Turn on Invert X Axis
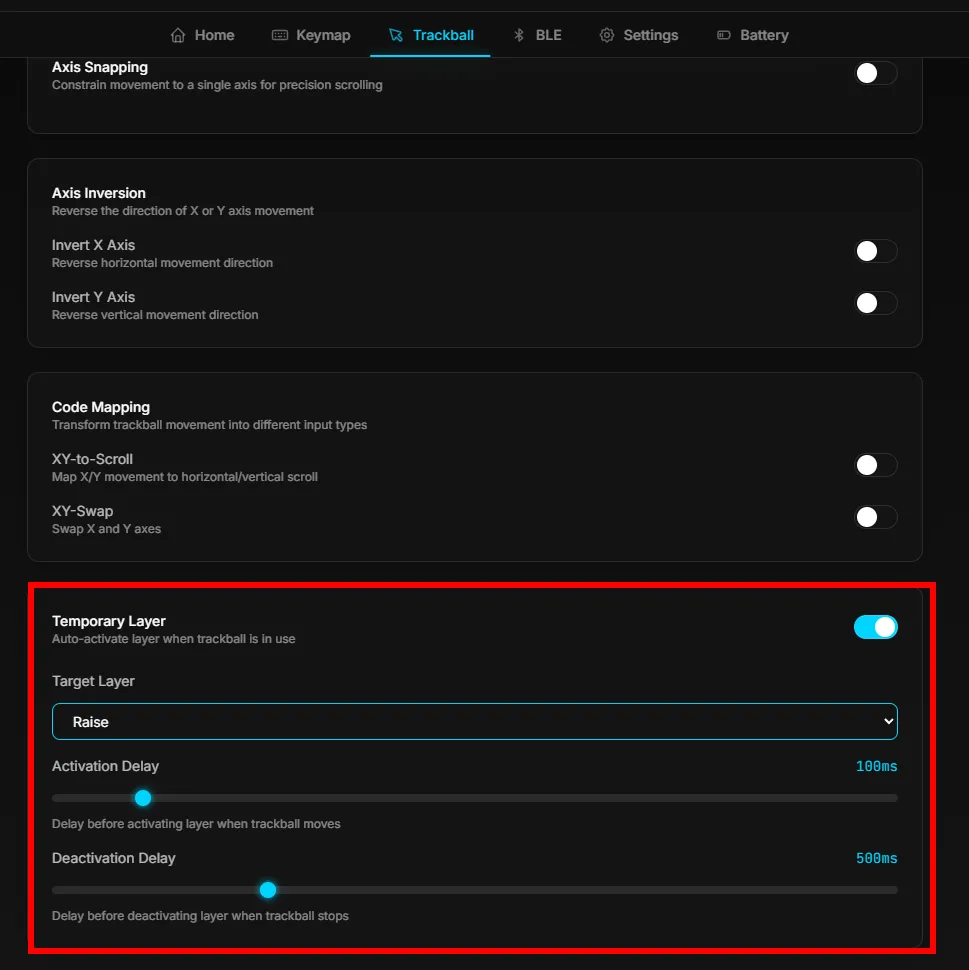Viewport: 969px width, 970px height. [875, 251]
